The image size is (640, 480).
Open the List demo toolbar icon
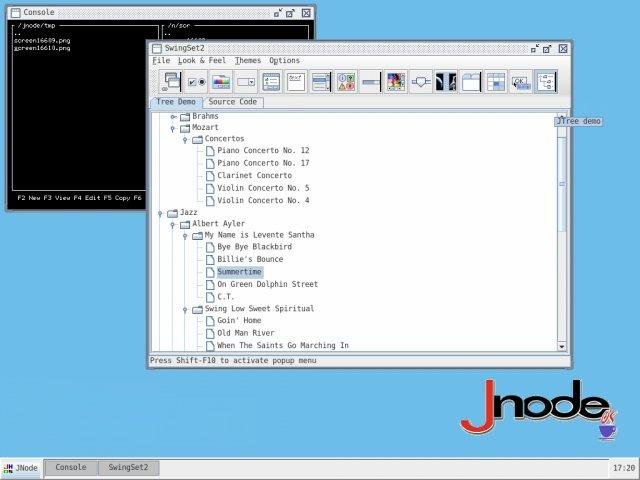(x=321, y=82)
